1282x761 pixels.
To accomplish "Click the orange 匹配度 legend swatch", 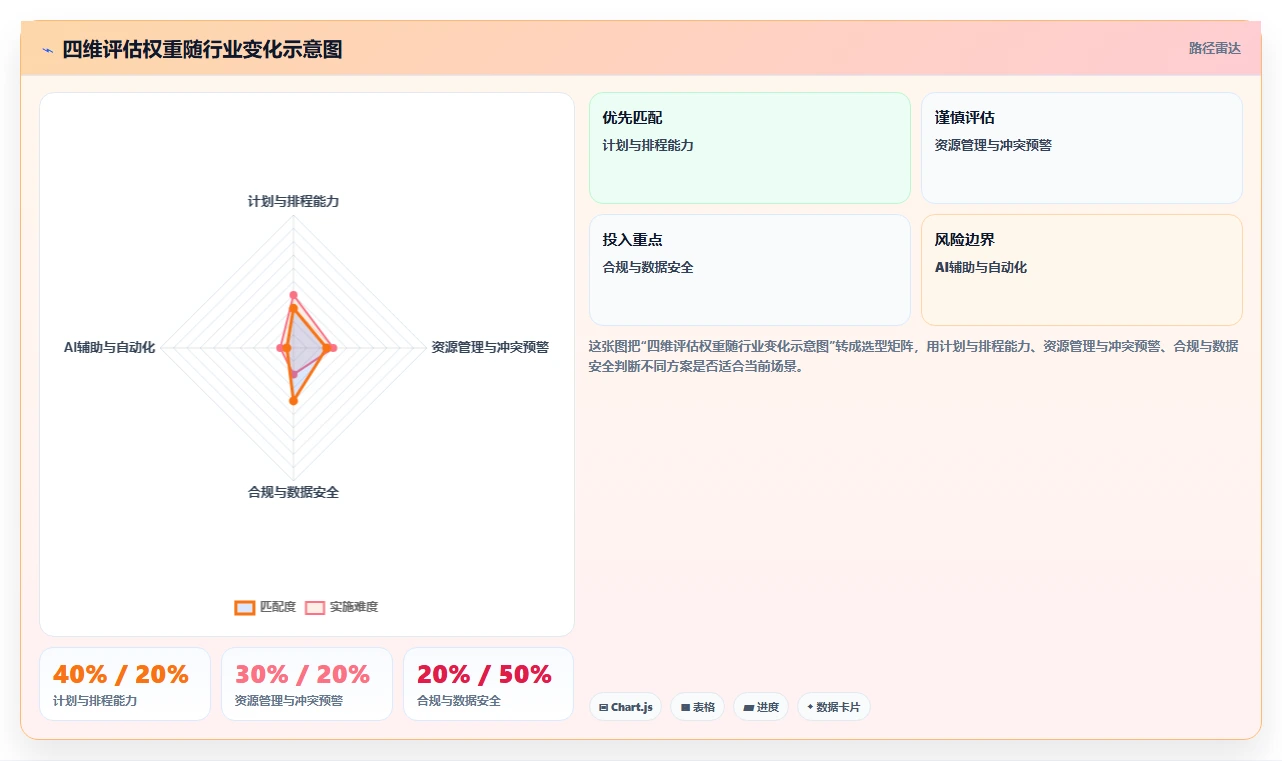I will [245, 607].
